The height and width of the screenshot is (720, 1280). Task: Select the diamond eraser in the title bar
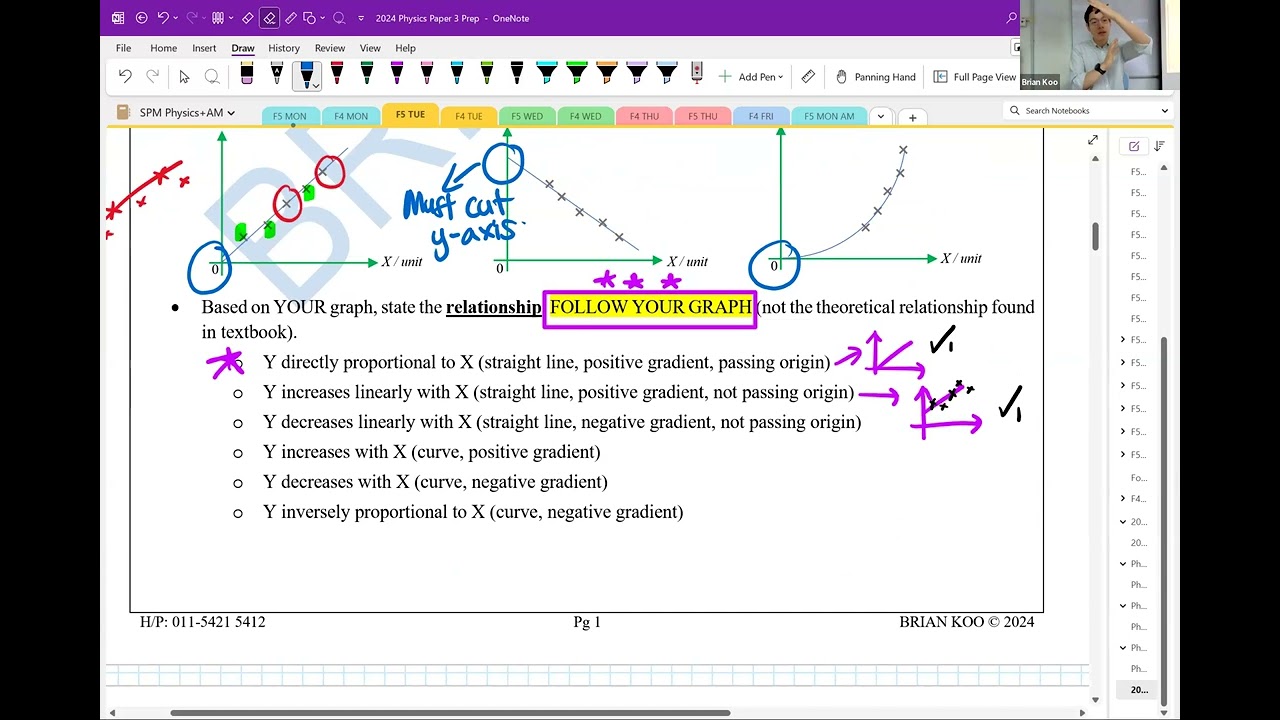click(247, 18)
